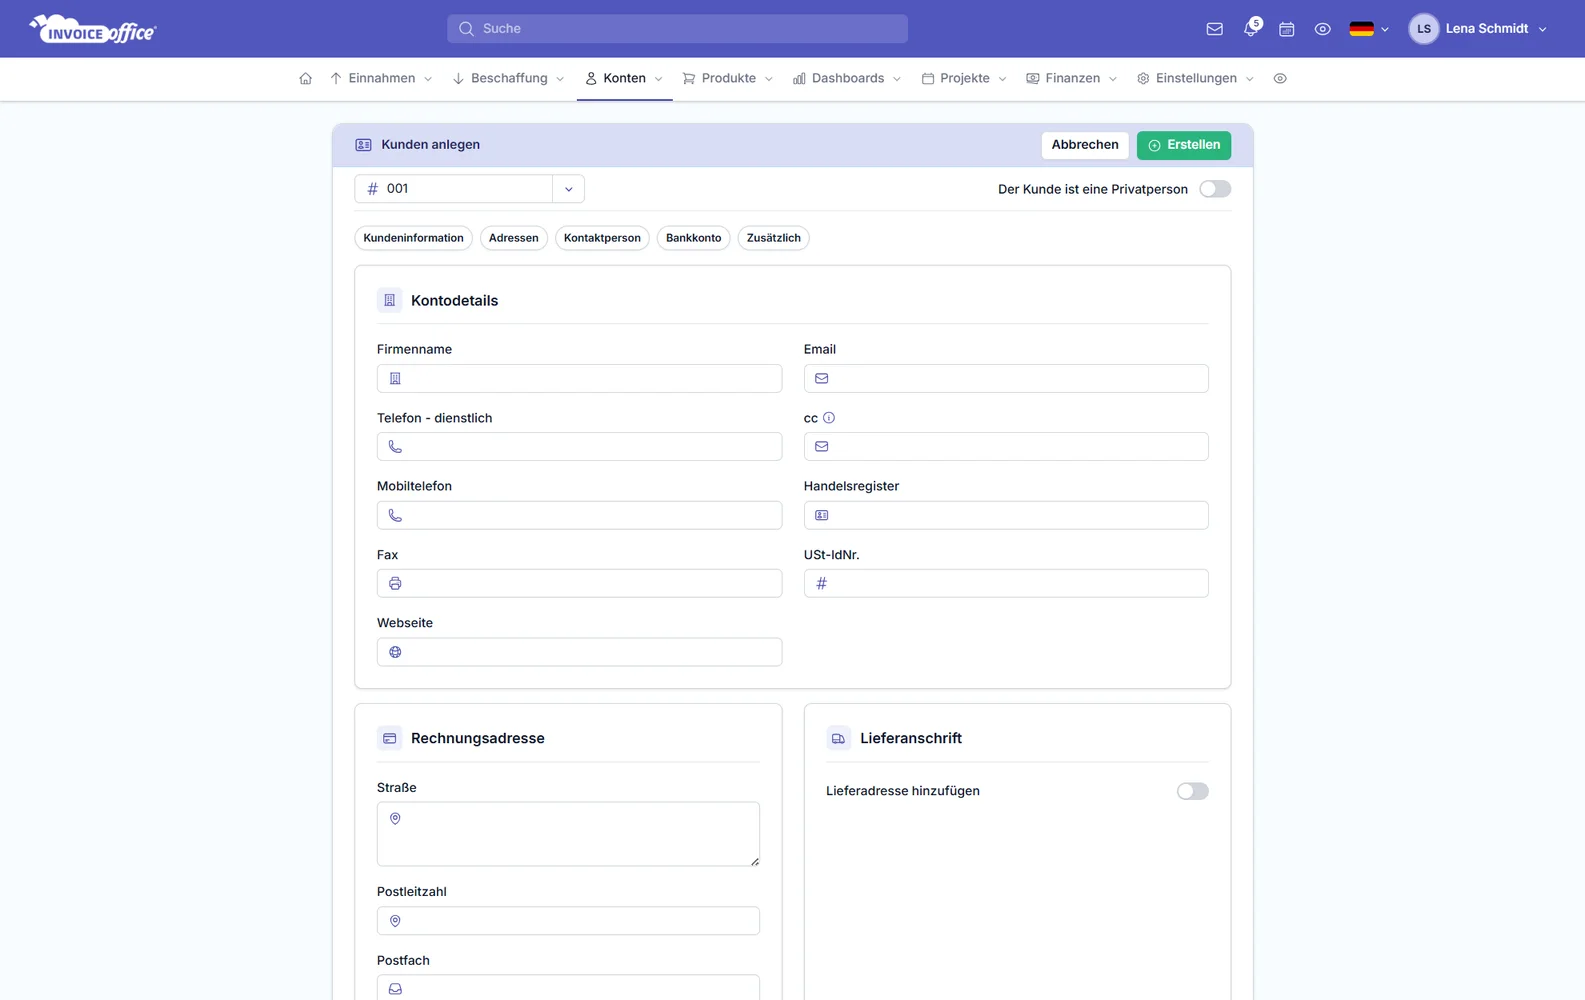Open the mail envelope icon in header
The image size is (1585, 1000).
[x=1214, y=29]
